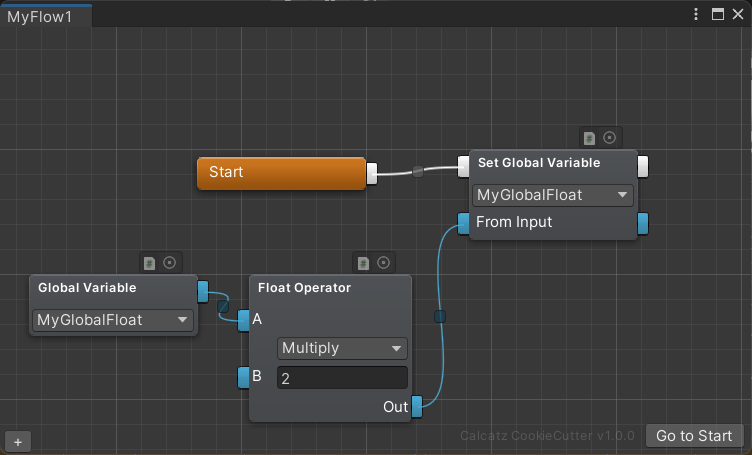This screenshot has height=455, width=752.
Task: Click midpoint handle on Global Variable to A wire
Action: pos(223,306)
